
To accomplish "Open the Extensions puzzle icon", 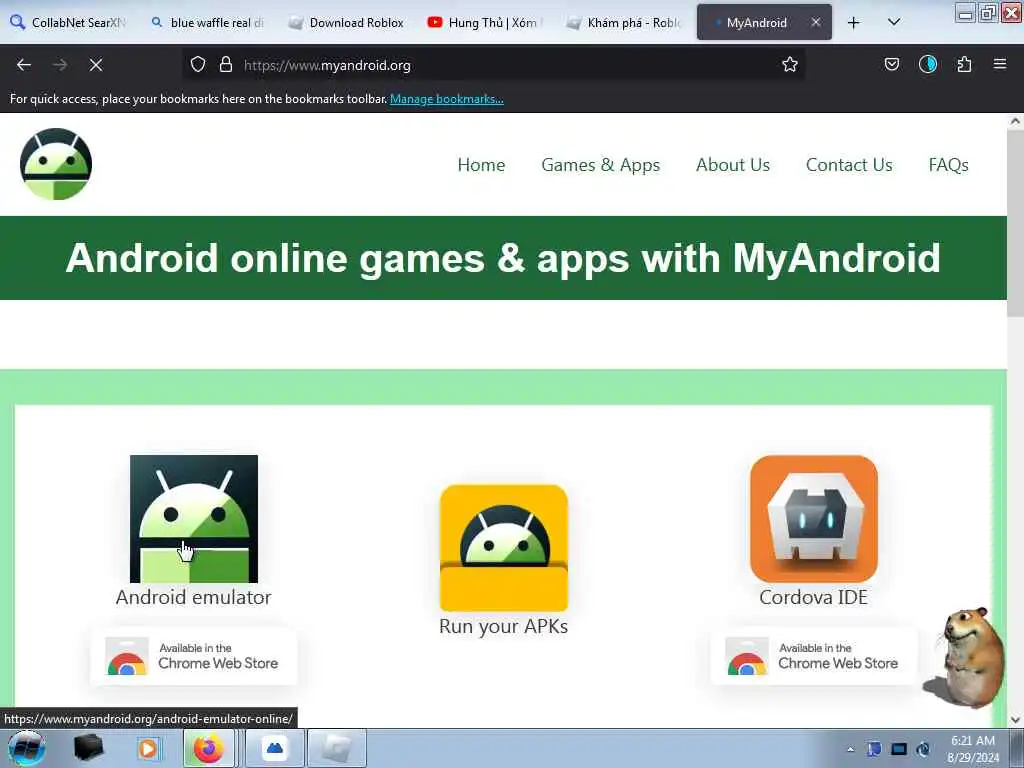I will [x=964, y=64].
